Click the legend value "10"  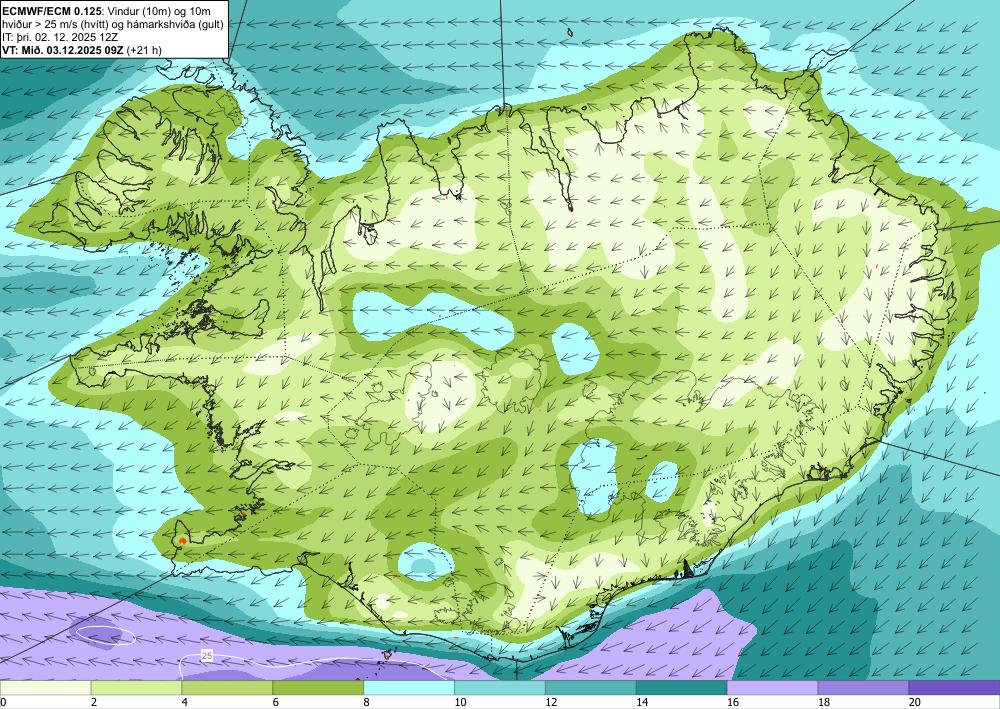point(460,703)
